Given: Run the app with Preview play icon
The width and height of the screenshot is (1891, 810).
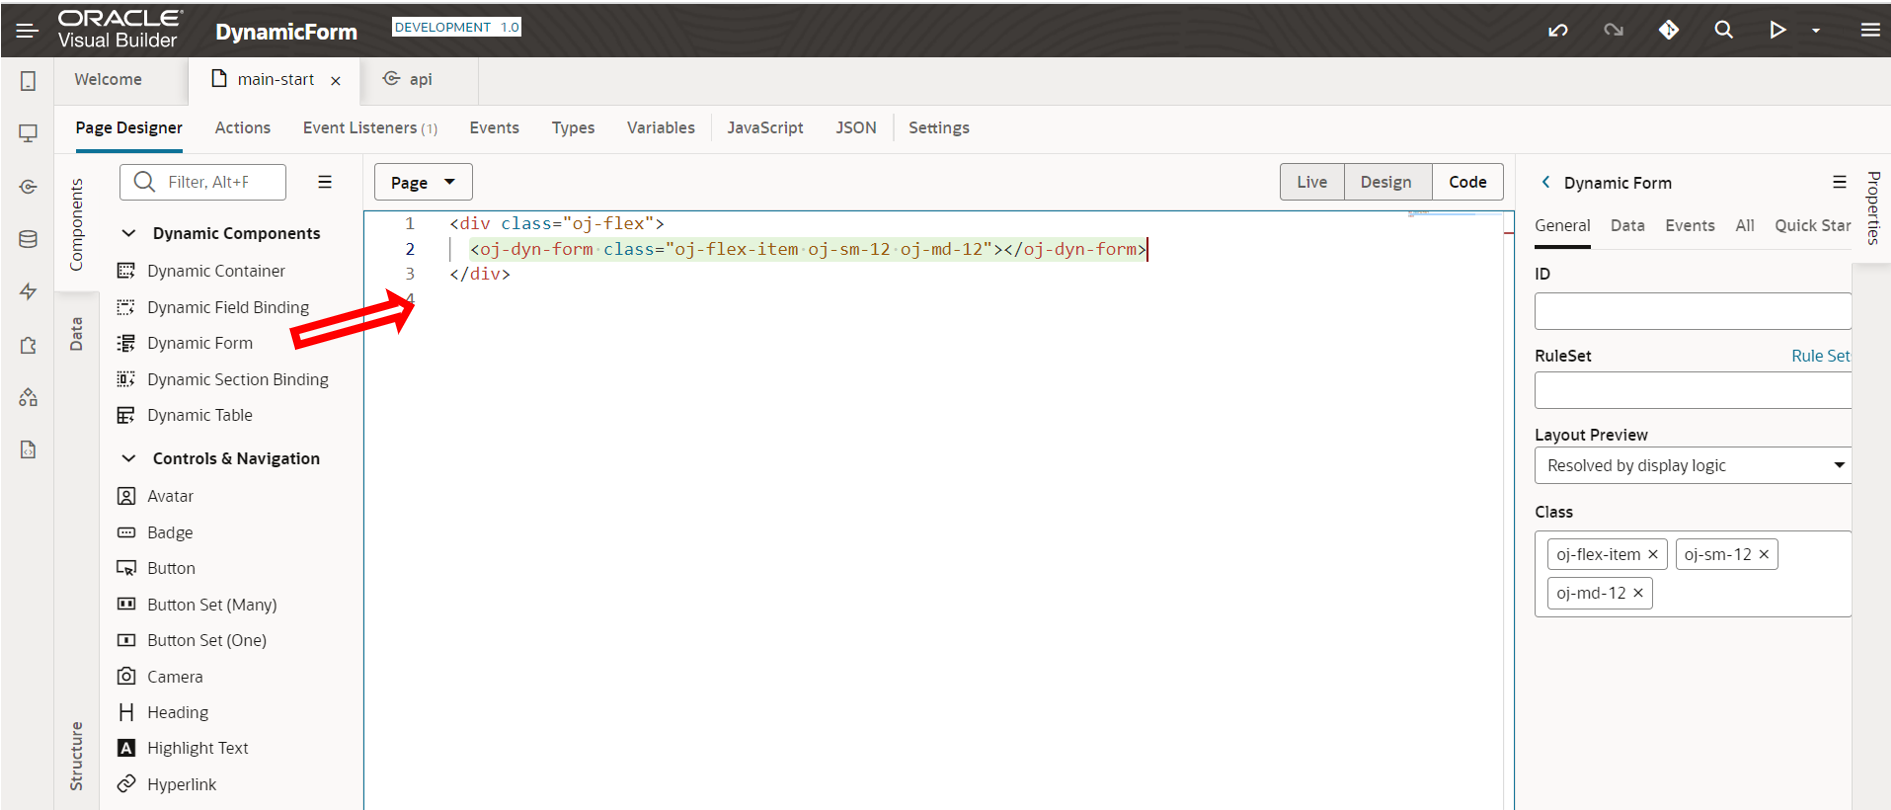Looking at the screenshot, I should click(x=1777, y=30).
